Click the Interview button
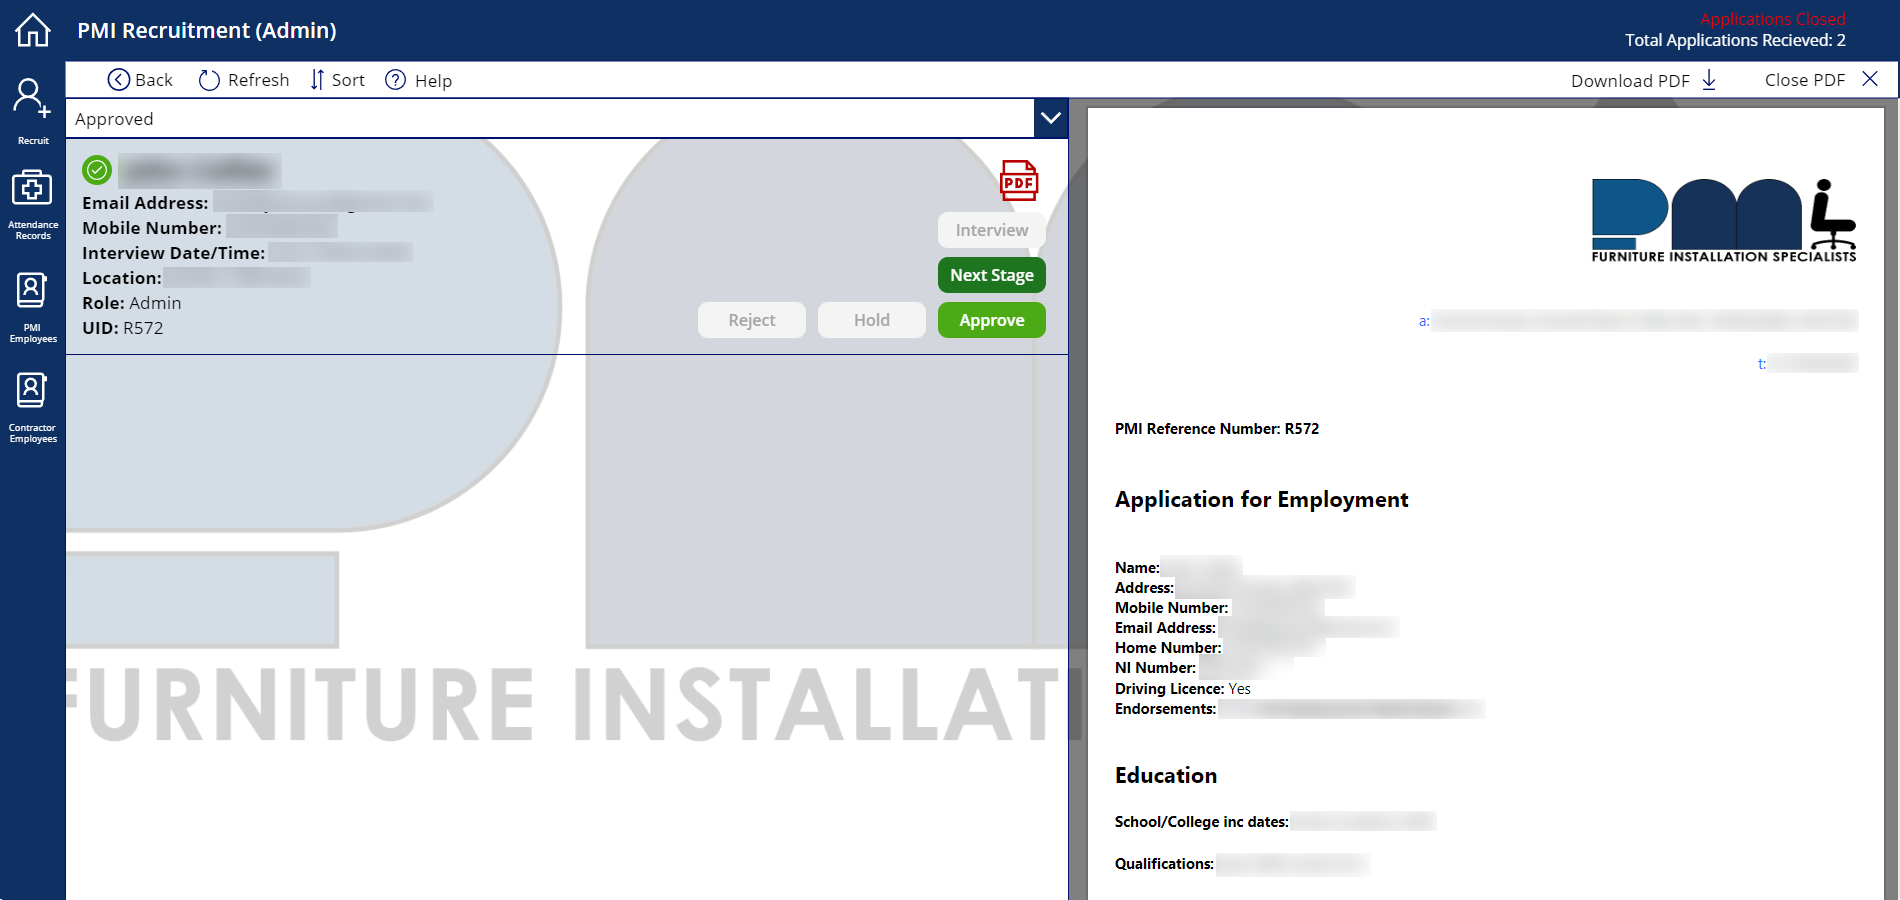 click(x=991, y=230)
